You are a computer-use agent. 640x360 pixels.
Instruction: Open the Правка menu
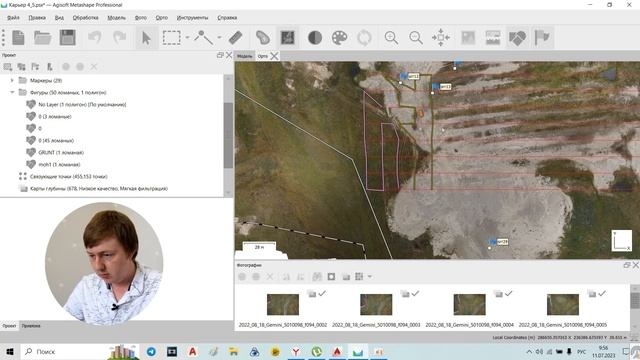[x=37, y=18]
